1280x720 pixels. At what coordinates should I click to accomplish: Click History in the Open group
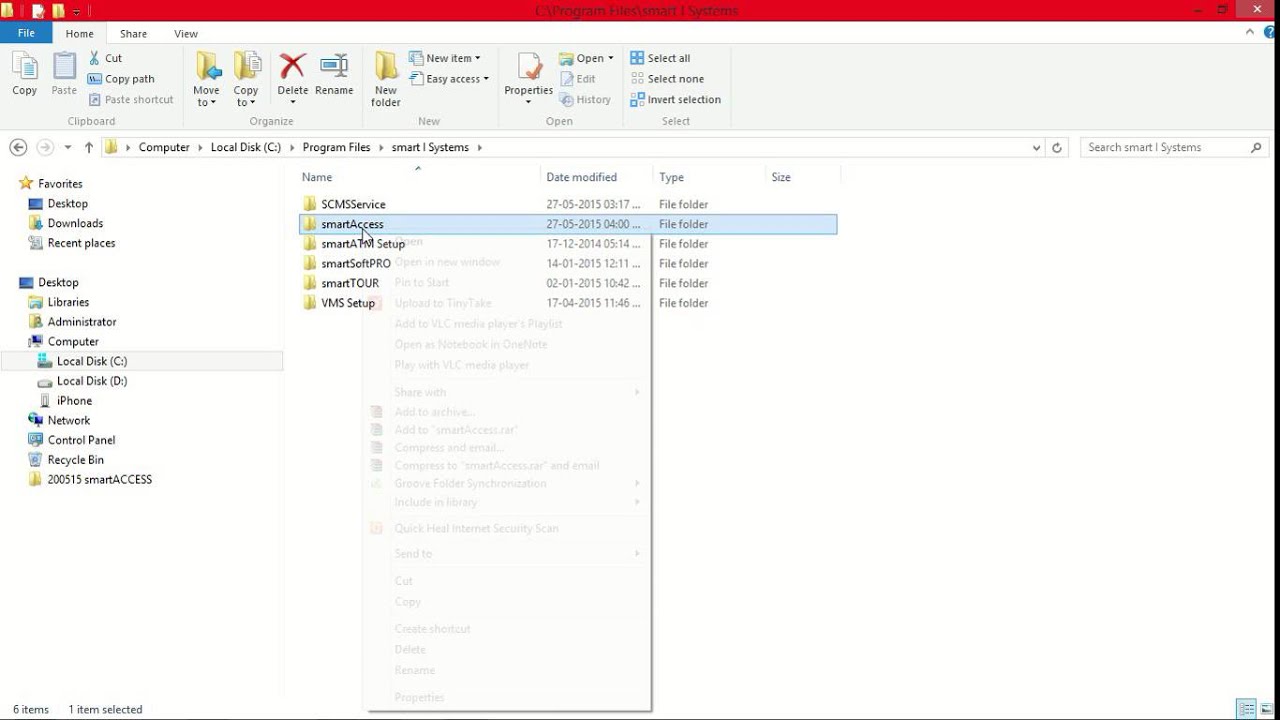[x=586, y=99]
